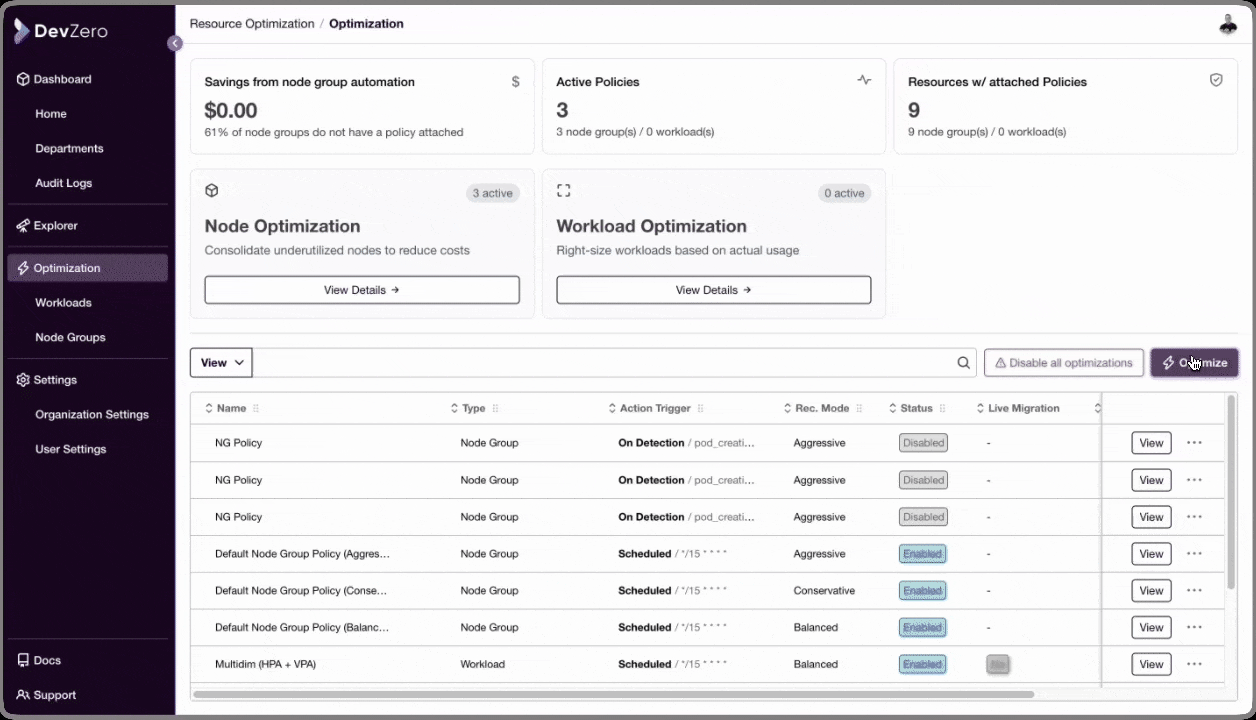Collapse the sidebar using the chevron icon

click(175, 43)
